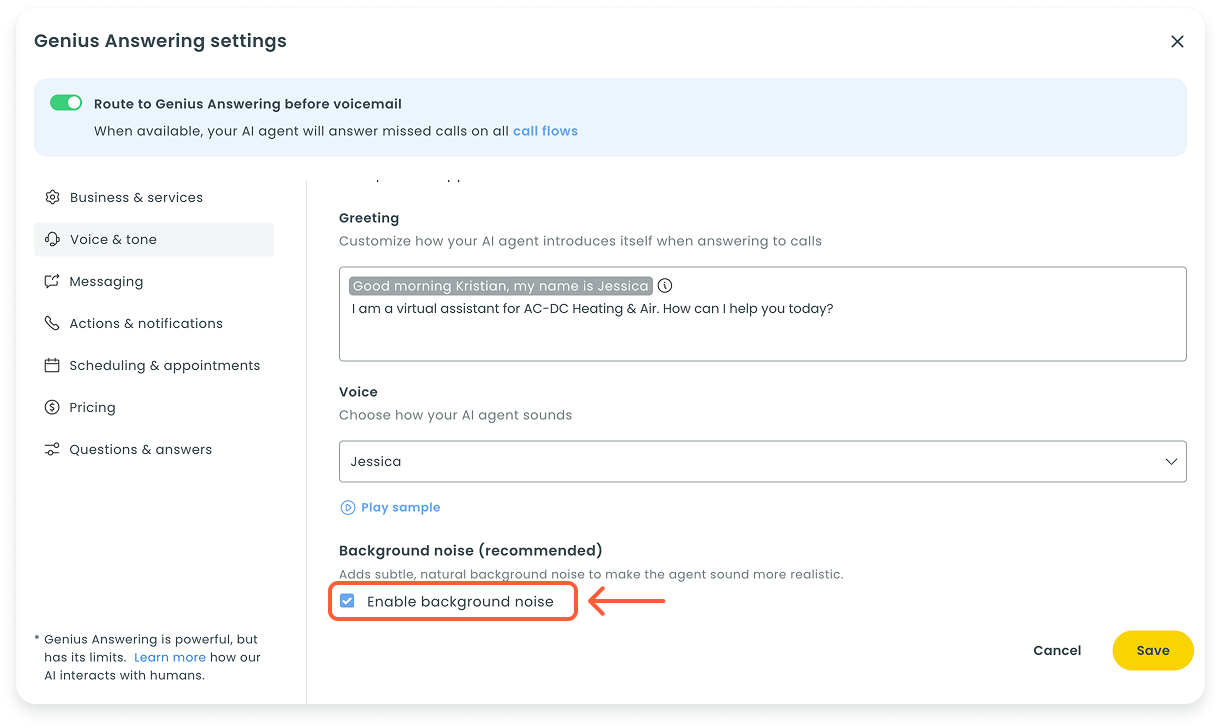The width and height of the screenshot is (1221, 728).
Task: Uncheck Enable background noise checkbox
Action: click(347, 601)
